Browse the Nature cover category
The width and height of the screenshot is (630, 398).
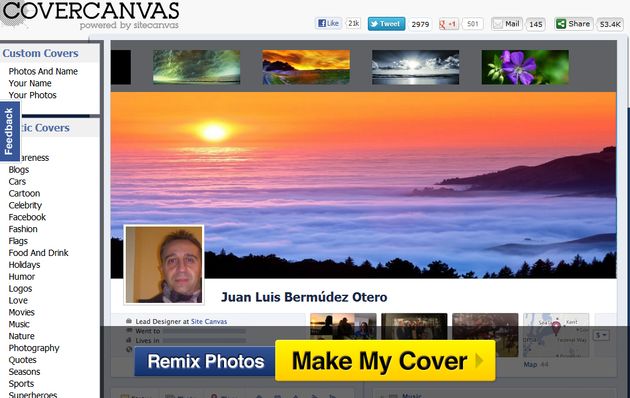(22, 336)
